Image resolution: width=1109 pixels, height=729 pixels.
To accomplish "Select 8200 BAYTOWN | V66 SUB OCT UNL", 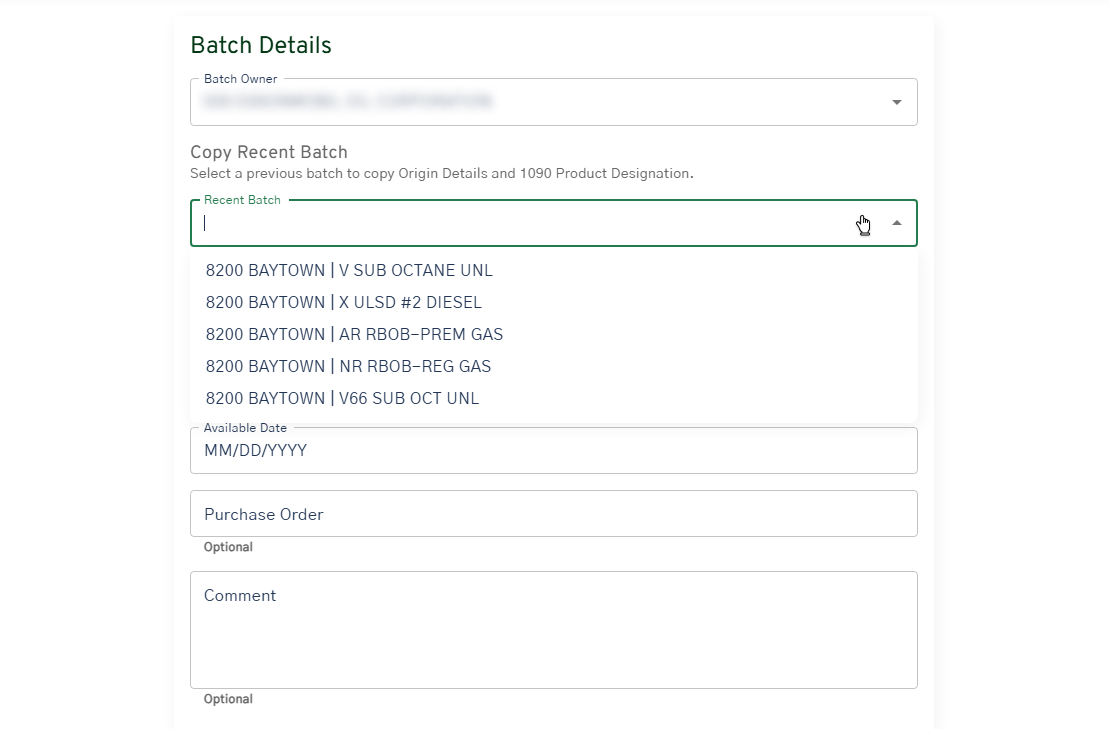I will coord(554,398).
